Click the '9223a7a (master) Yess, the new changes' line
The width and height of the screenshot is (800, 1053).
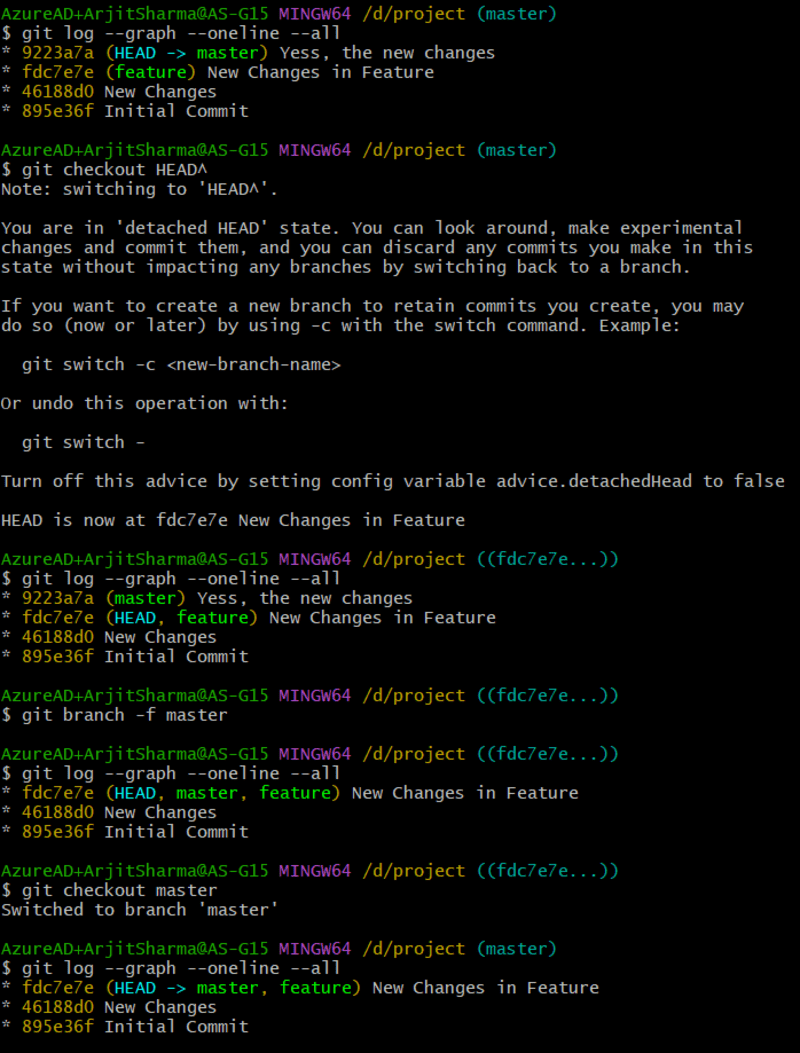207,598
